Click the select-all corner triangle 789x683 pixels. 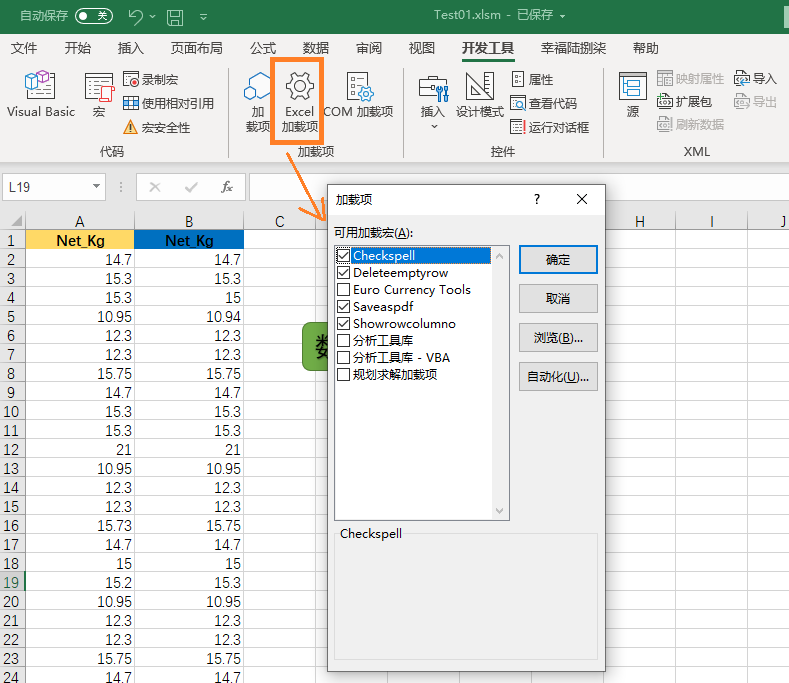(x=16, y=221)
